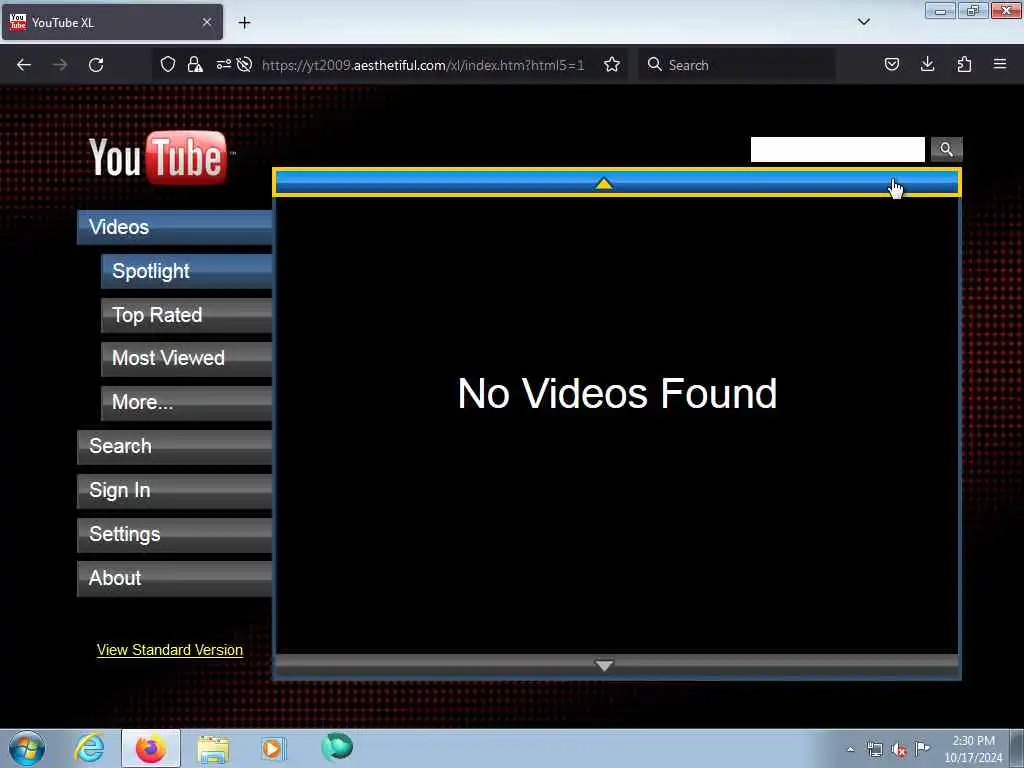1024x768 pixels.
Task: Select the Most Viewed category
Action: (186, 359)
